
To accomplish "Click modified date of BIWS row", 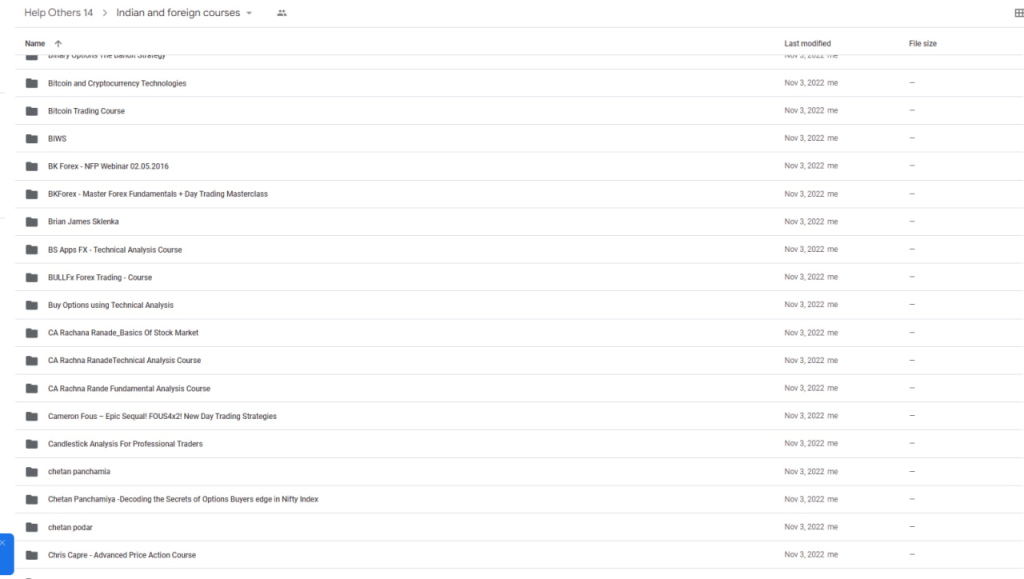I will (804, 138).
